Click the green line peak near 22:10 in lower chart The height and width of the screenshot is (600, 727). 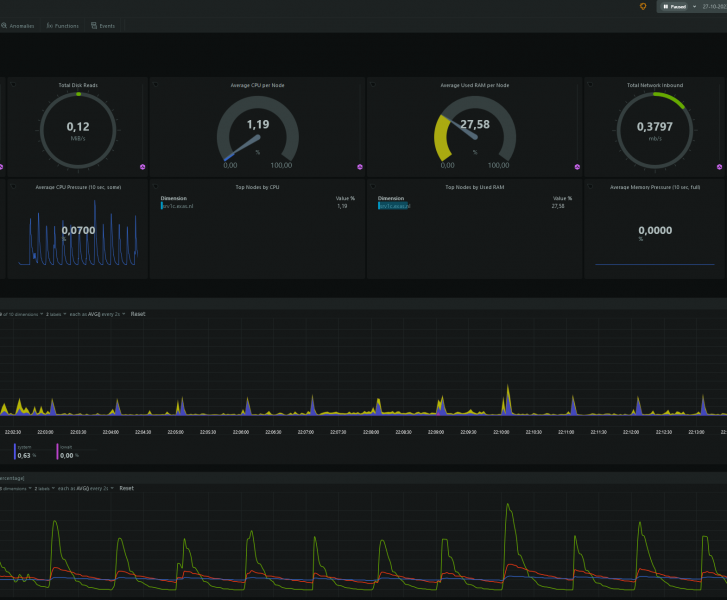(x=508, y=505)
